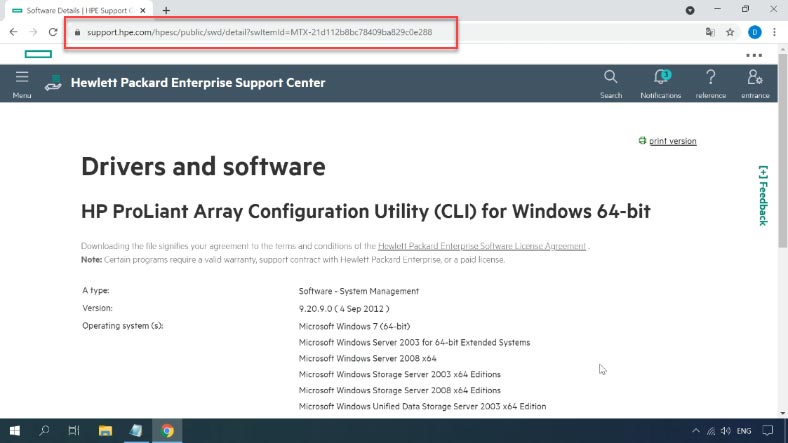
Task: Go back with the browser back arrow
Action: click(x=14, y=32)
